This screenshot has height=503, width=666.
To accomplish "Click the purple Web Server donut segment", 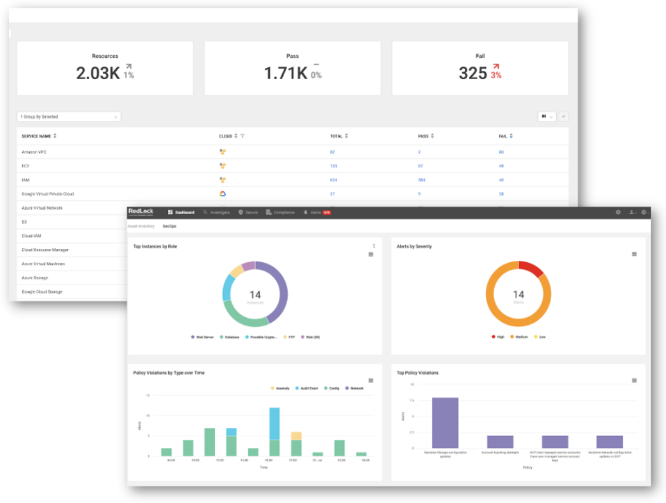I will tap(282, 291).
